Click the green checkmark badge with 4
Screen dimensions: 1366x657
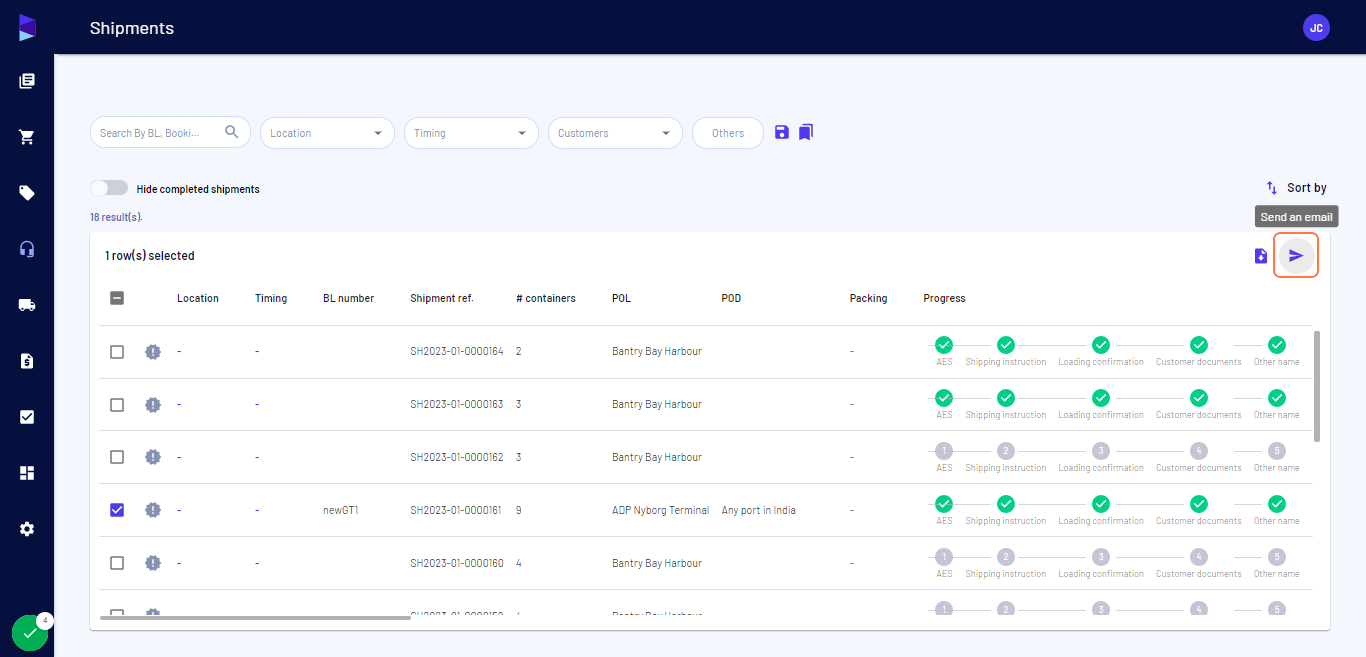point(30,632)
